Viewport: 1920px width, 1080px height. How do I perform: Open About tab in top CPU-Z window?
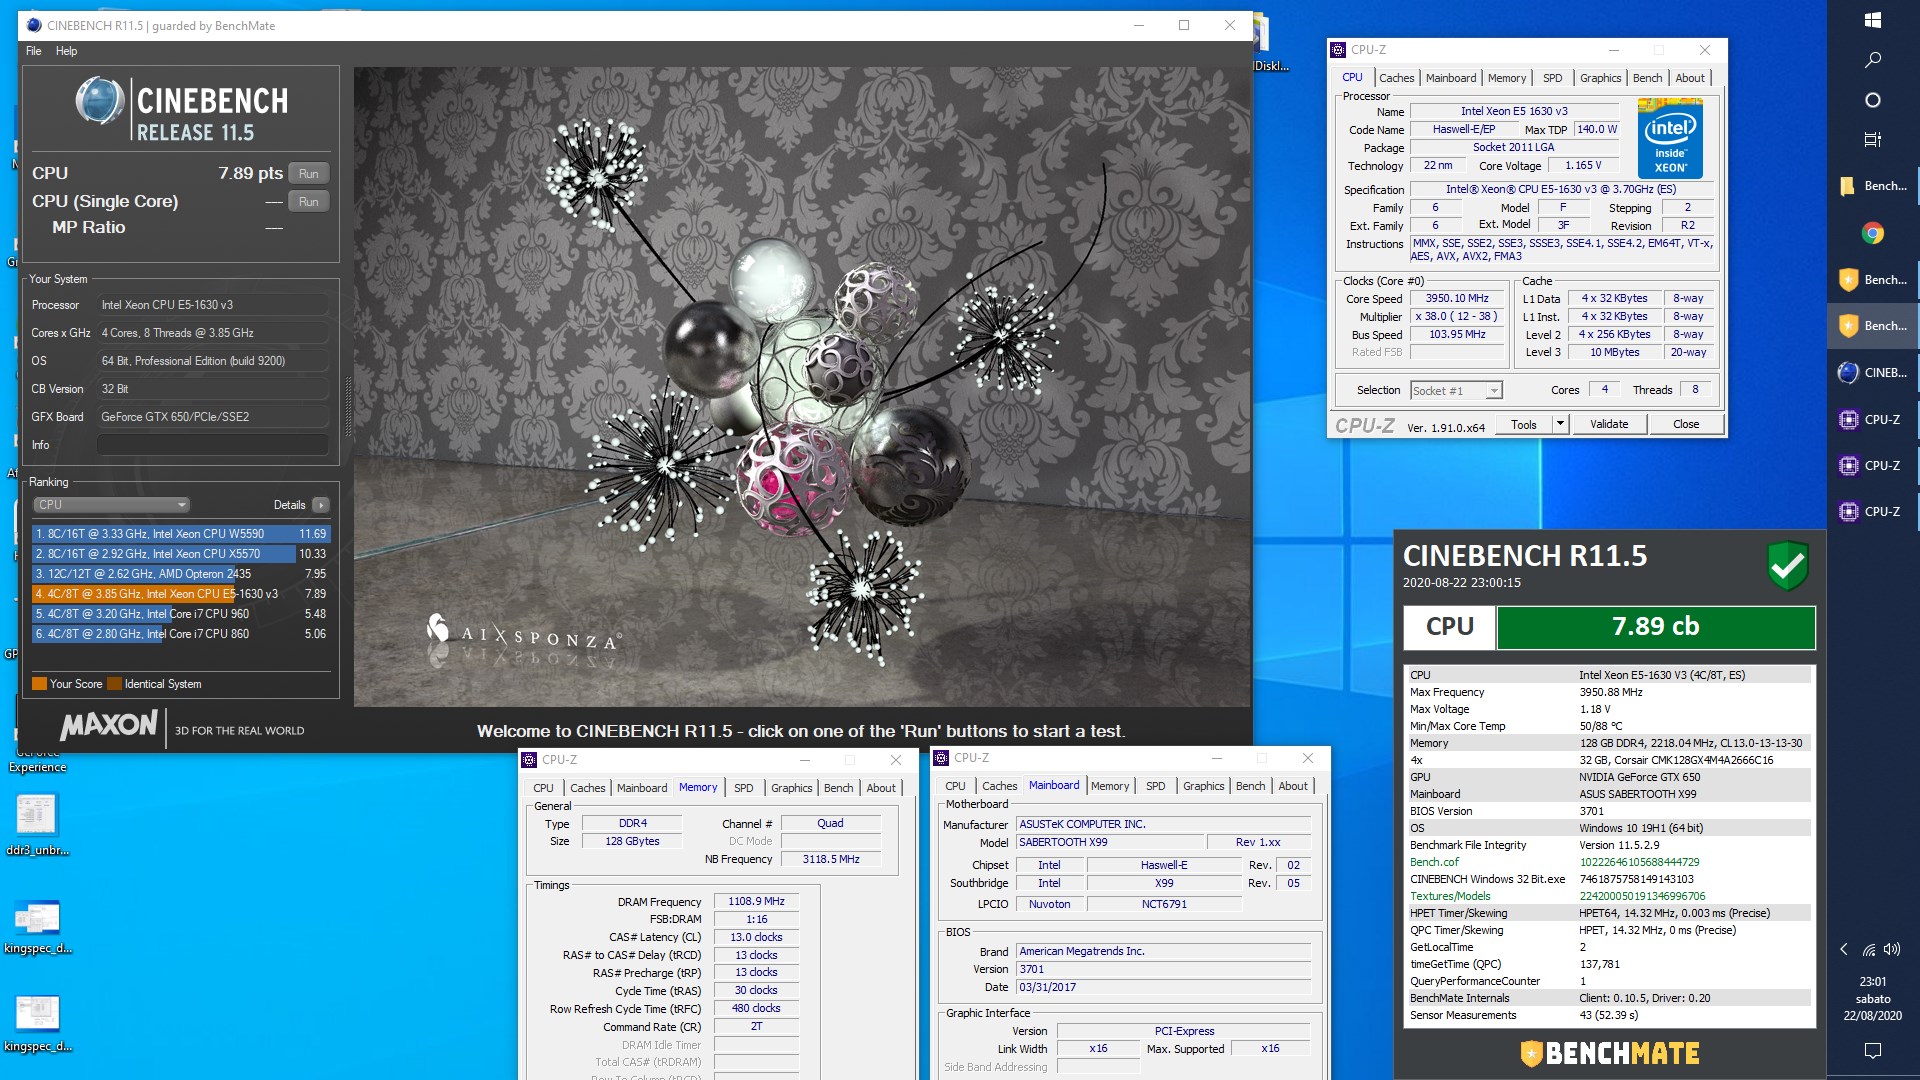coord(1690,78)
